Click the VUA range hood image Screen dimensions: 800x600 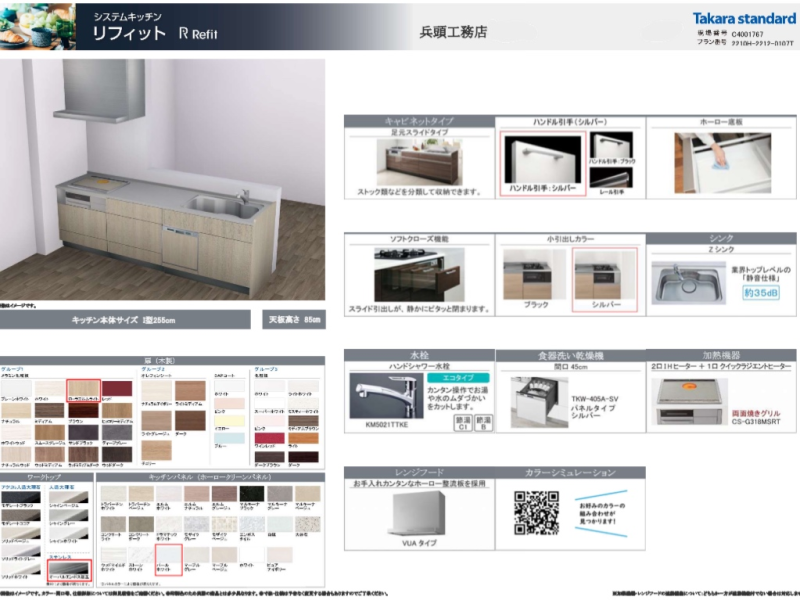click(x=418, y=513)
